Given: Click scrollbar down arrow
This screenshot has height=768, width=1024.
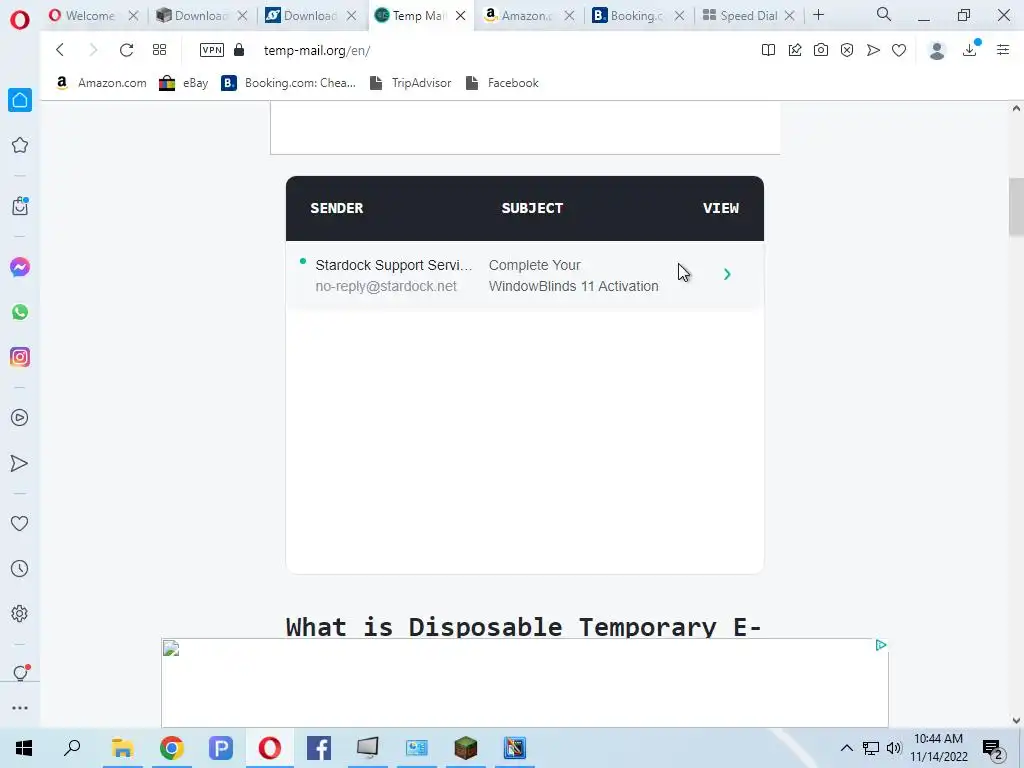Looking at the screenshot, I should (x=1016, y=721).
